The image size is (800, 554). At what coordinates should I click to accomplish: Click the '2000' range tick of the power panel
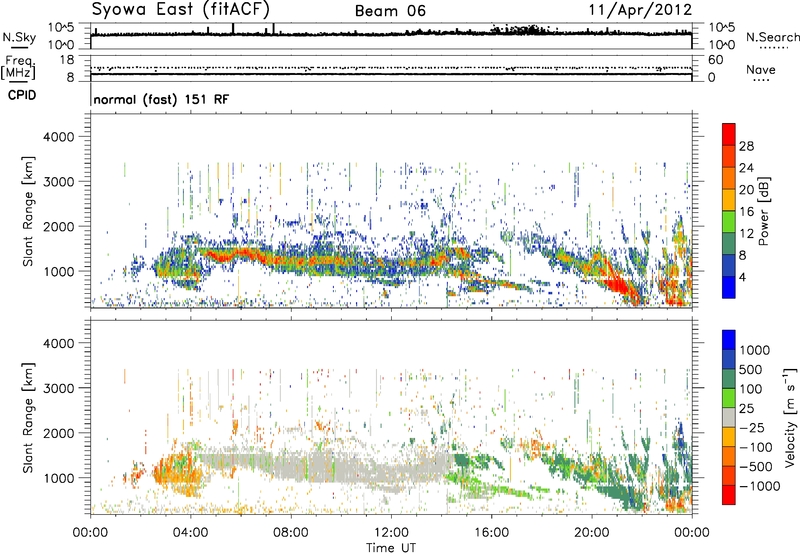58,226
